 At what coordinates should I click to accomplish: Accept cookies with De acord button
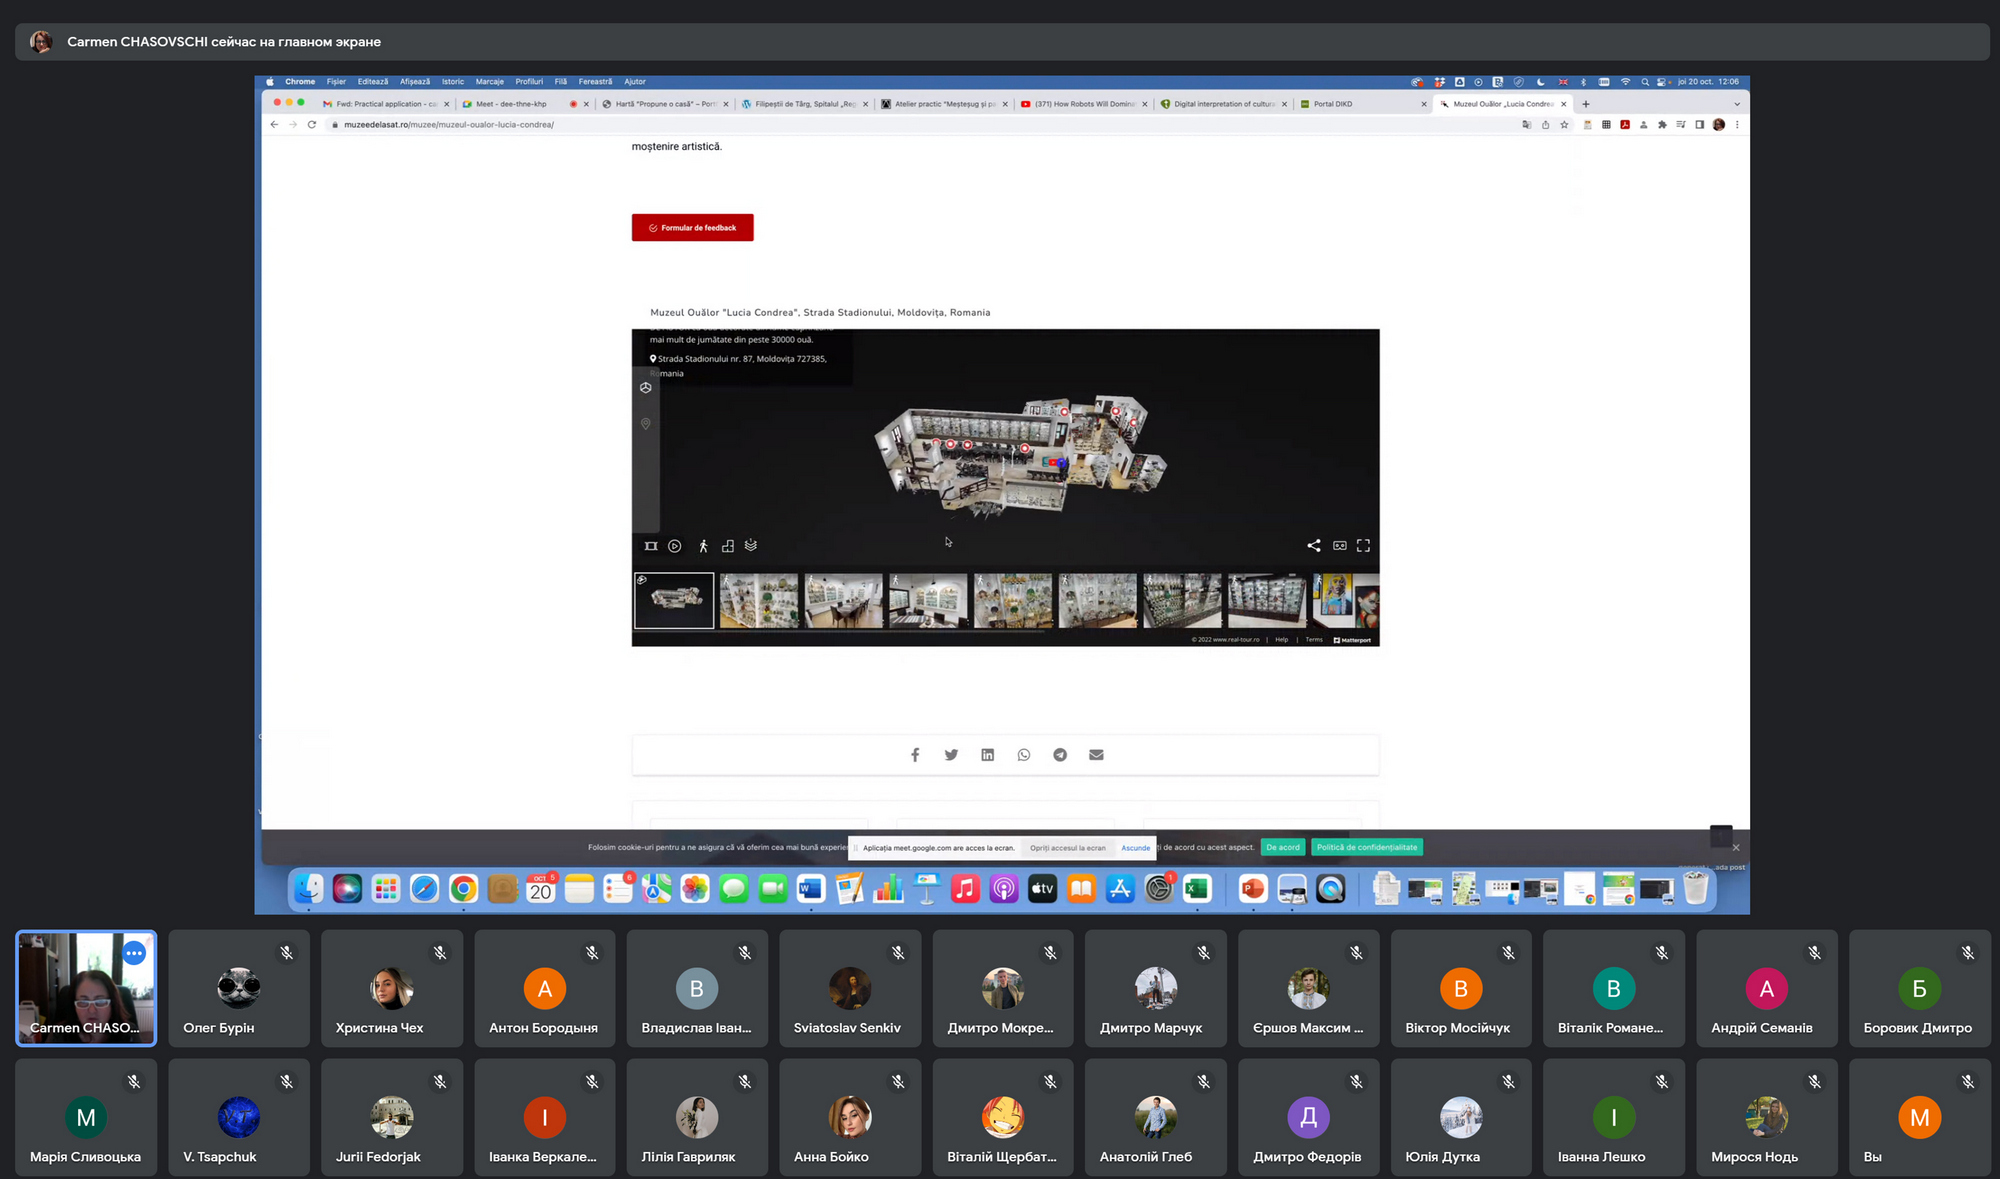pyautogui.click(x=1283, y=847)
